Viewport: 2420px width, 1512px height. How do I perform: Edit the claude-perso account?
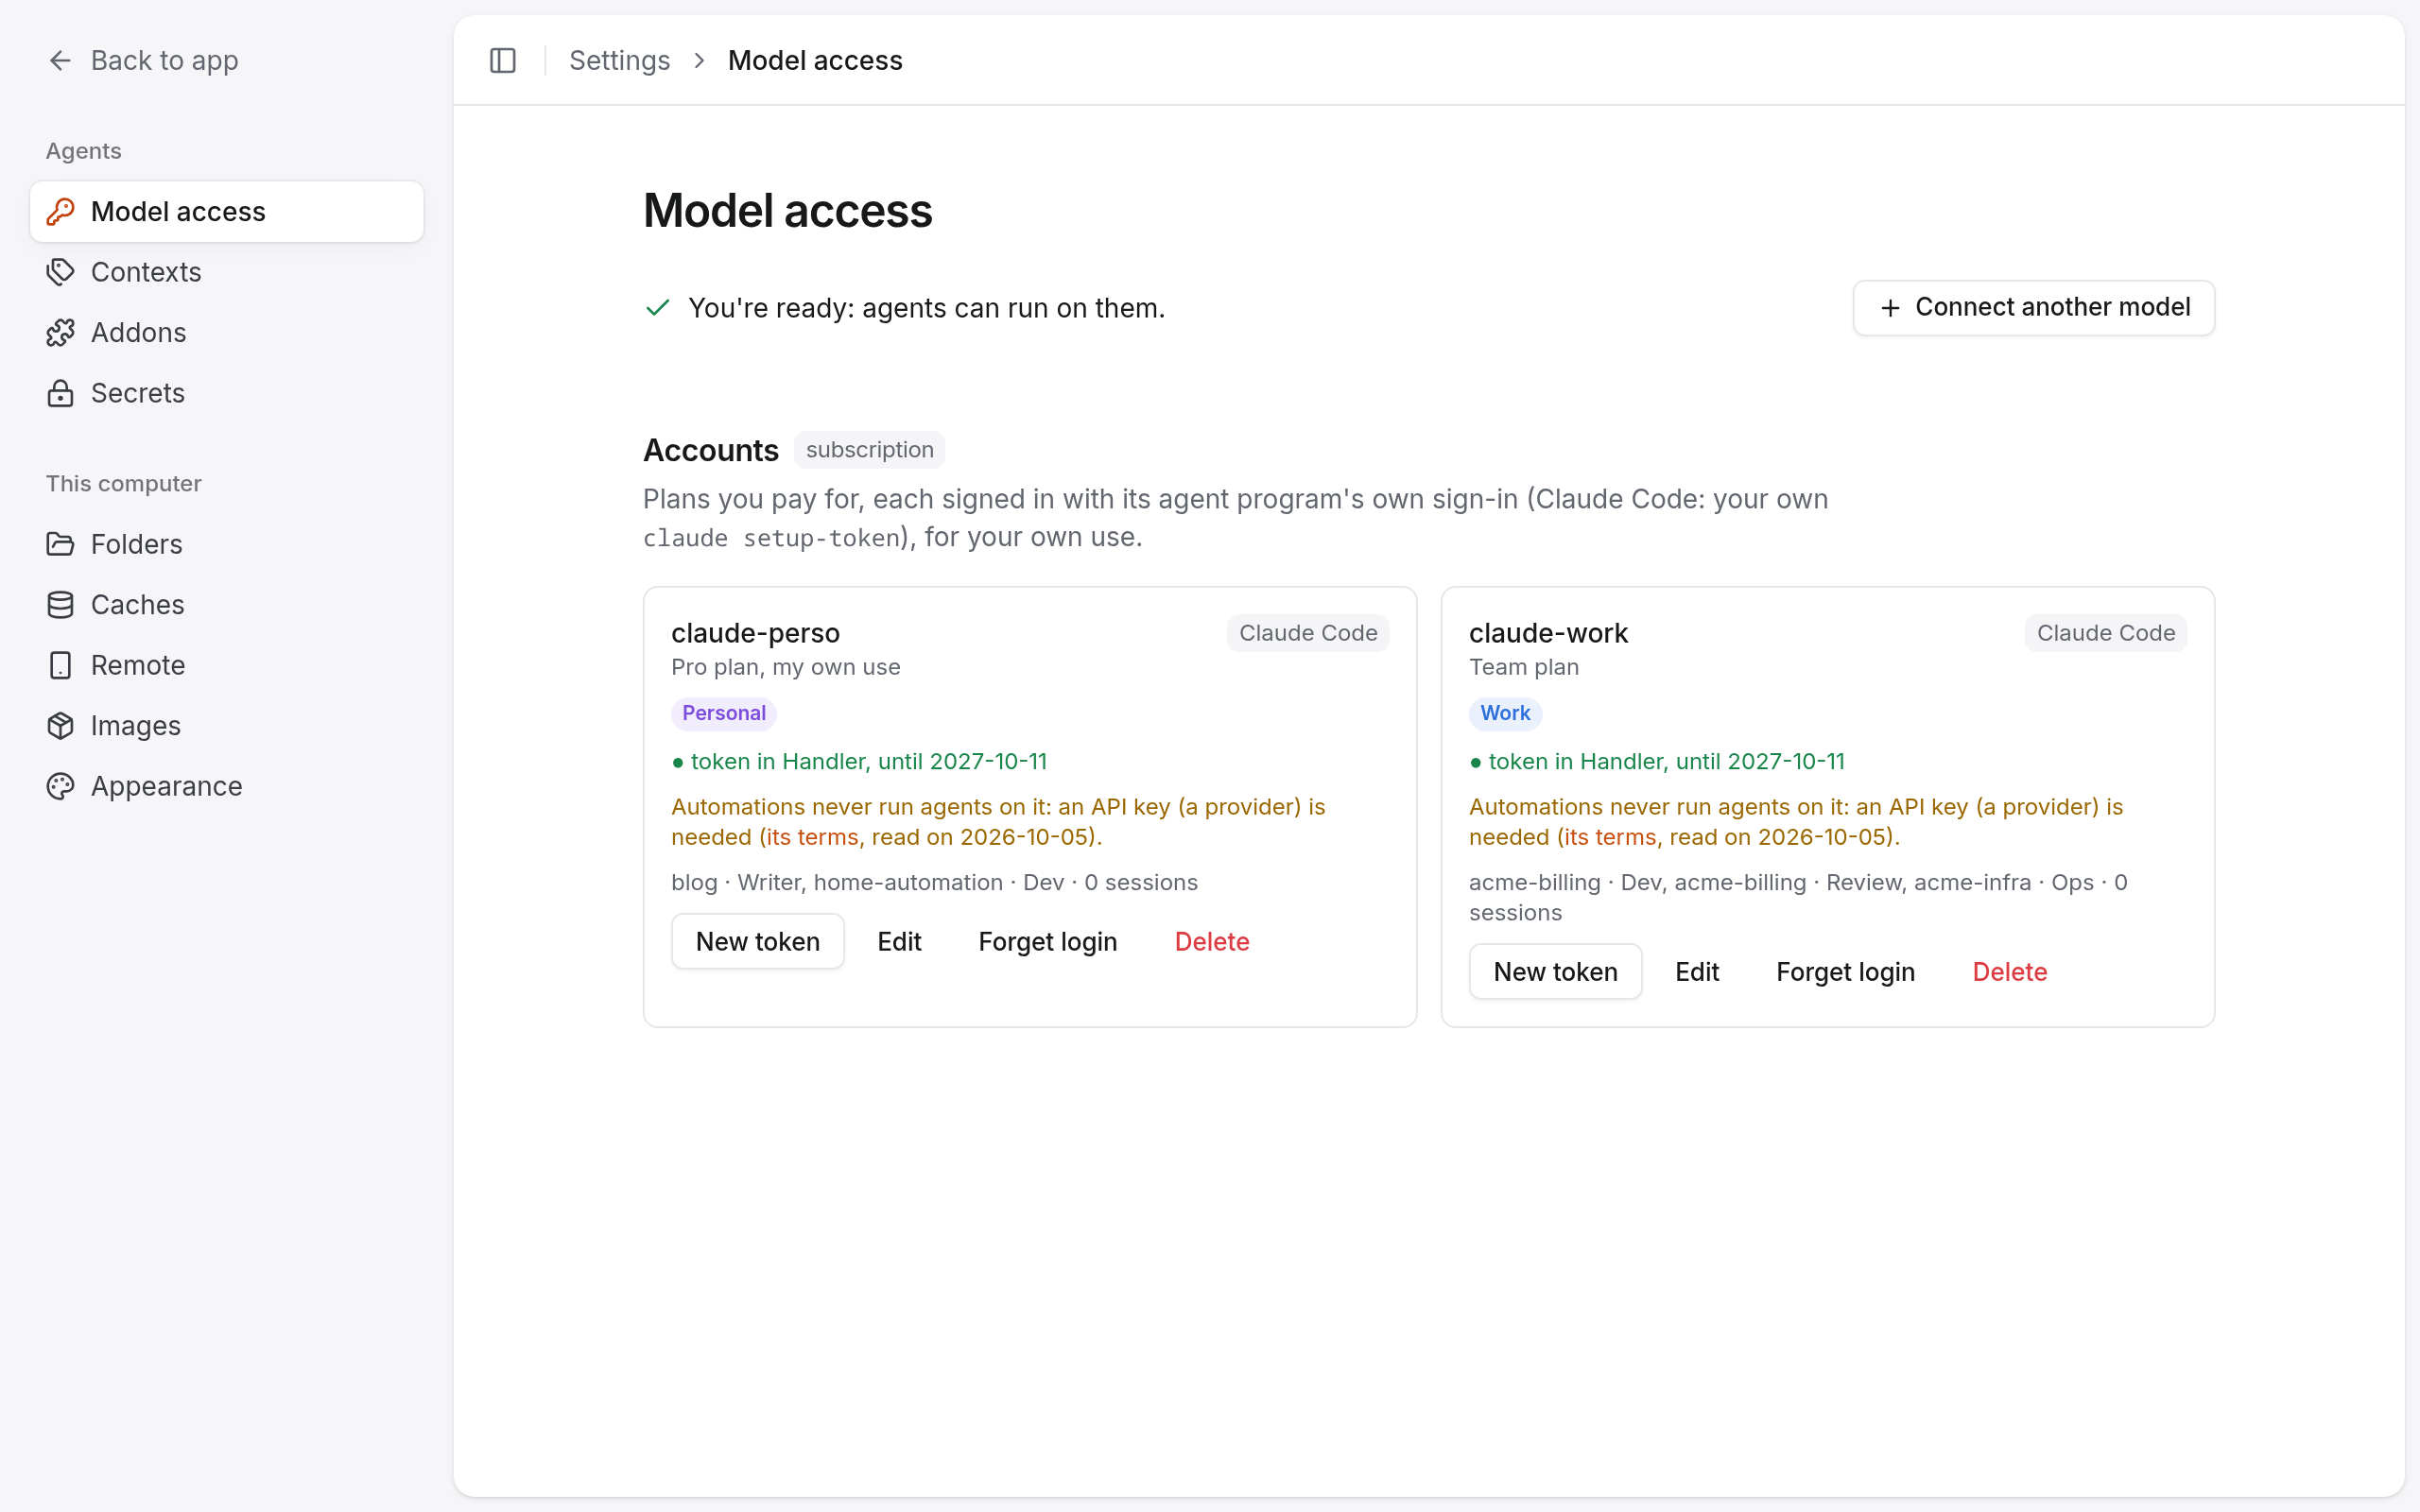click(899, 942)
